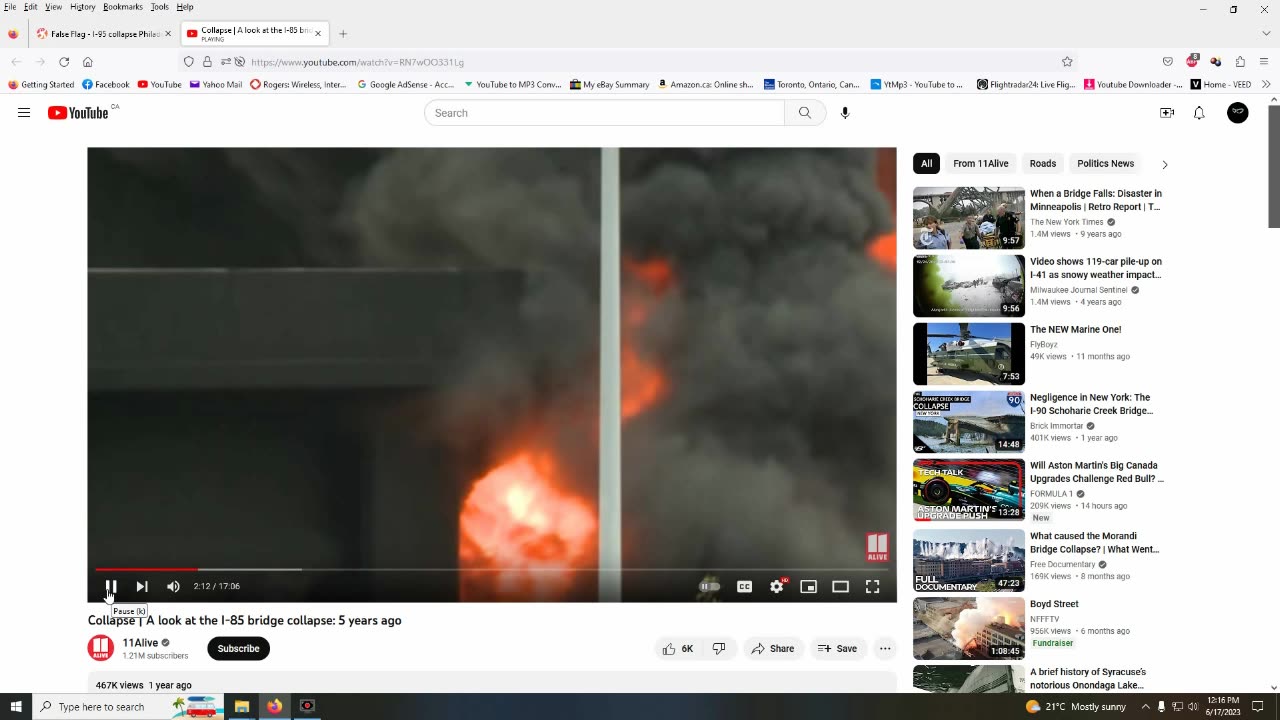Save page to Pocket

(1167, 62)
